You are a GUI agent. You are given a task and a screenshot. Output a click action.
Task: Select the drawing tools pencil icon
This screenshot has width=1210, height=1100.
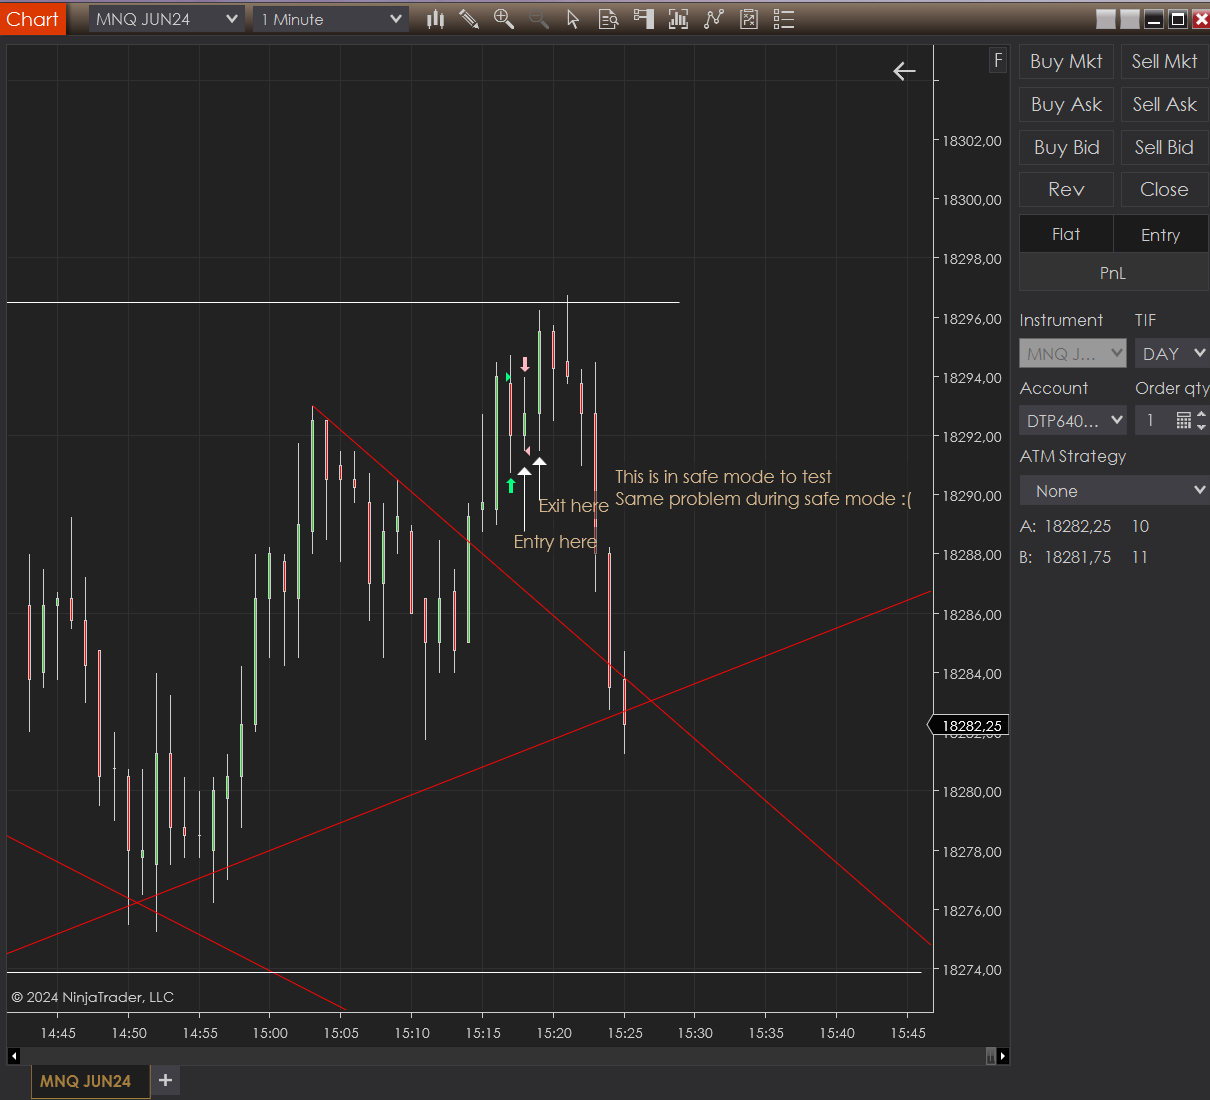(x=469, y=19)
